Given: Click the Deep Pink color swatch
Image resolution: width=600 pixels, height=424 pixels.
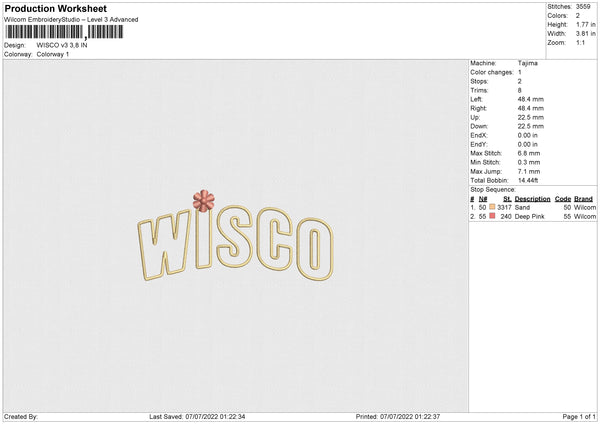Looking at the screenshot, I should click(492, 216).
